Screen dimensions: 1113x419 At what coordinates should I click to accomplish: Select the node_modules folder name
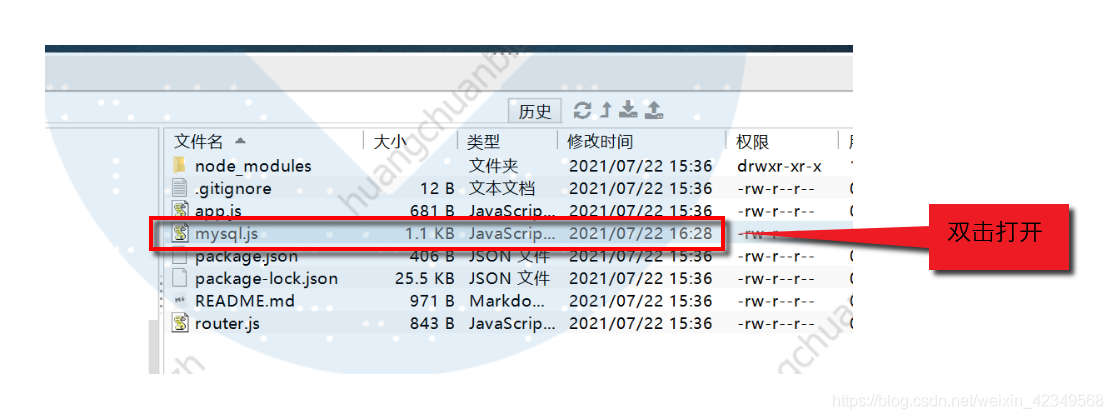tap(253, 166)
